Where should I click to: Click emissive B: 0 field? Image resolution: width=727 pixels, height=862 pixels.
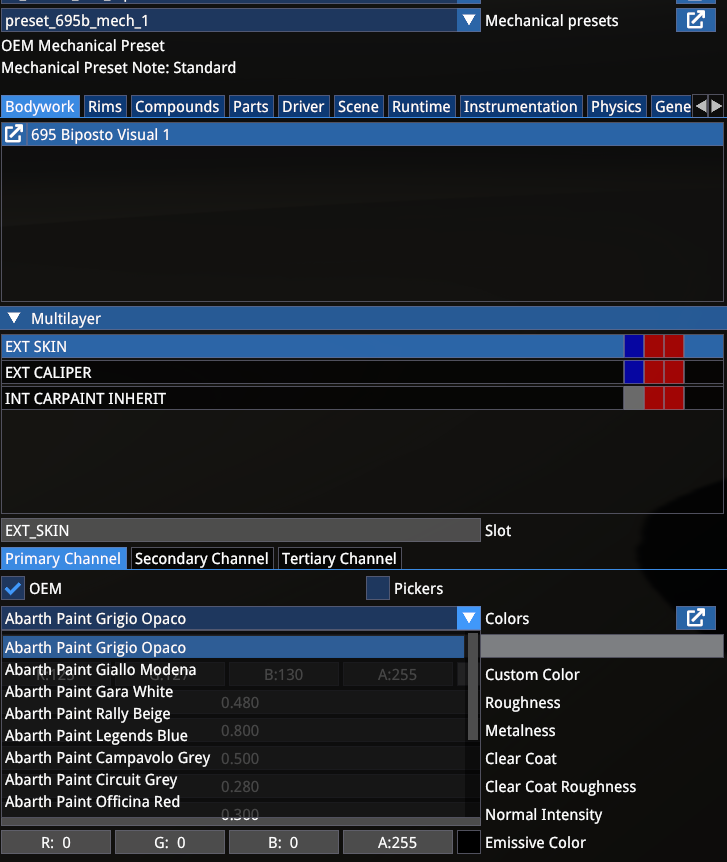coord(284,842)
